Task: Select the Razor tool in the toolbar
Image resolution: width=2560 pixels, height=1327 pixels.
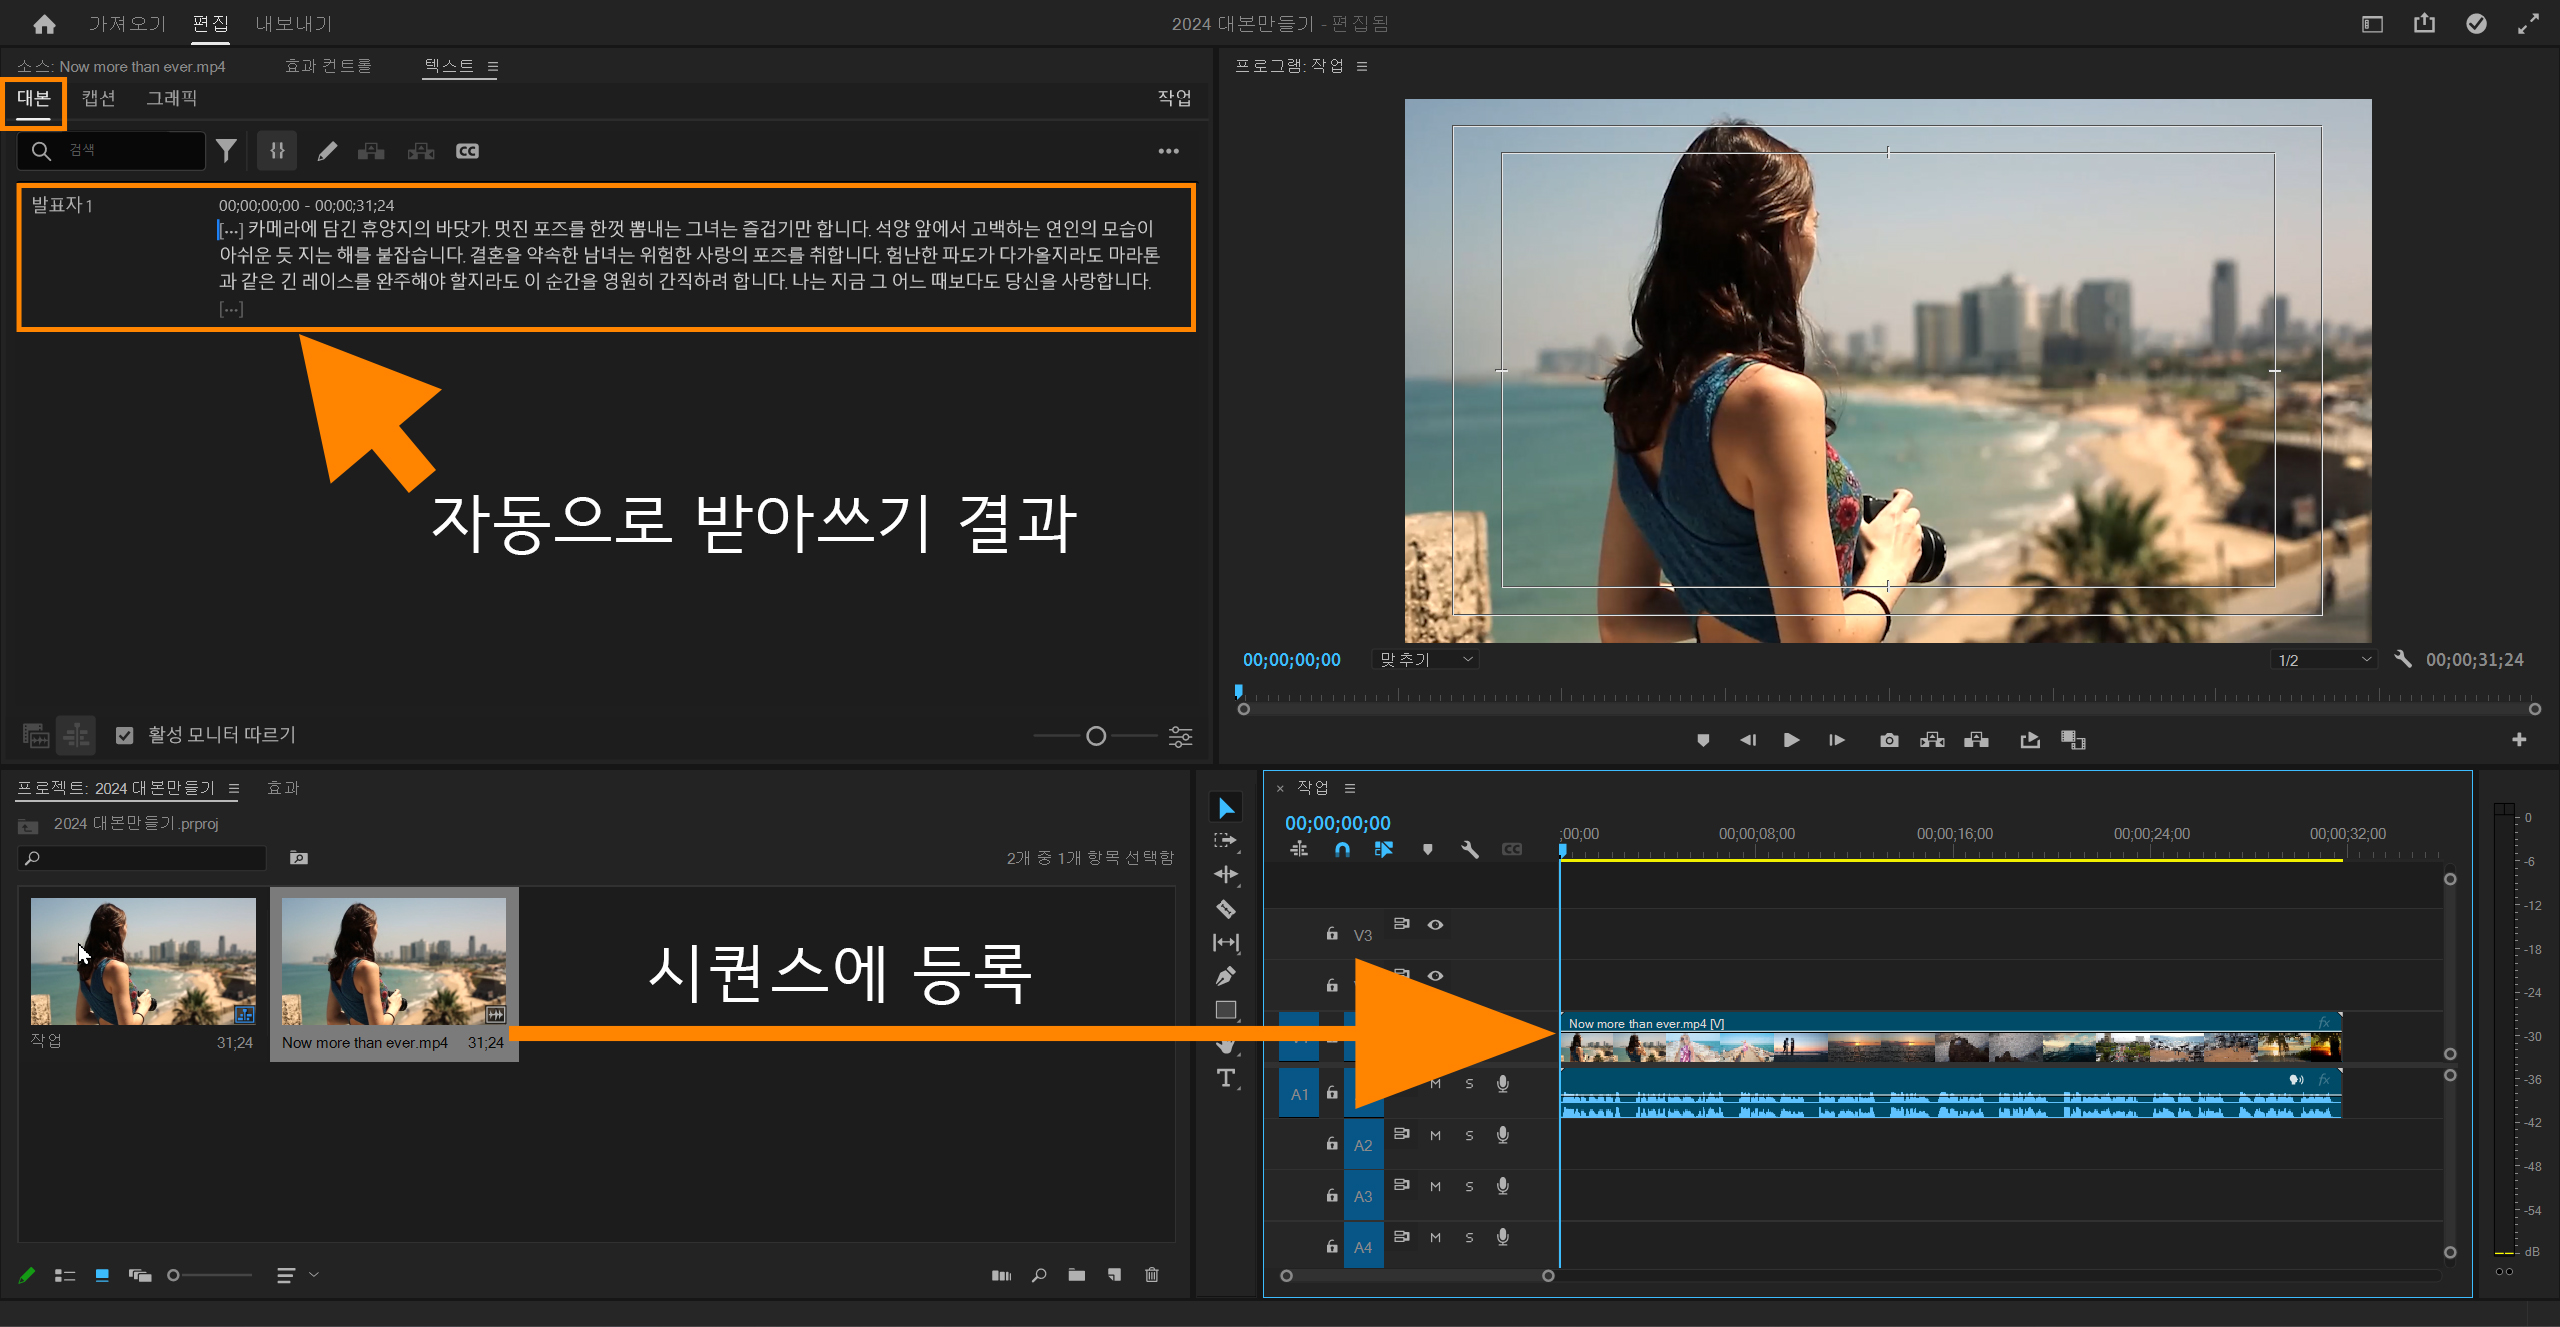Action: [1225, 909]
